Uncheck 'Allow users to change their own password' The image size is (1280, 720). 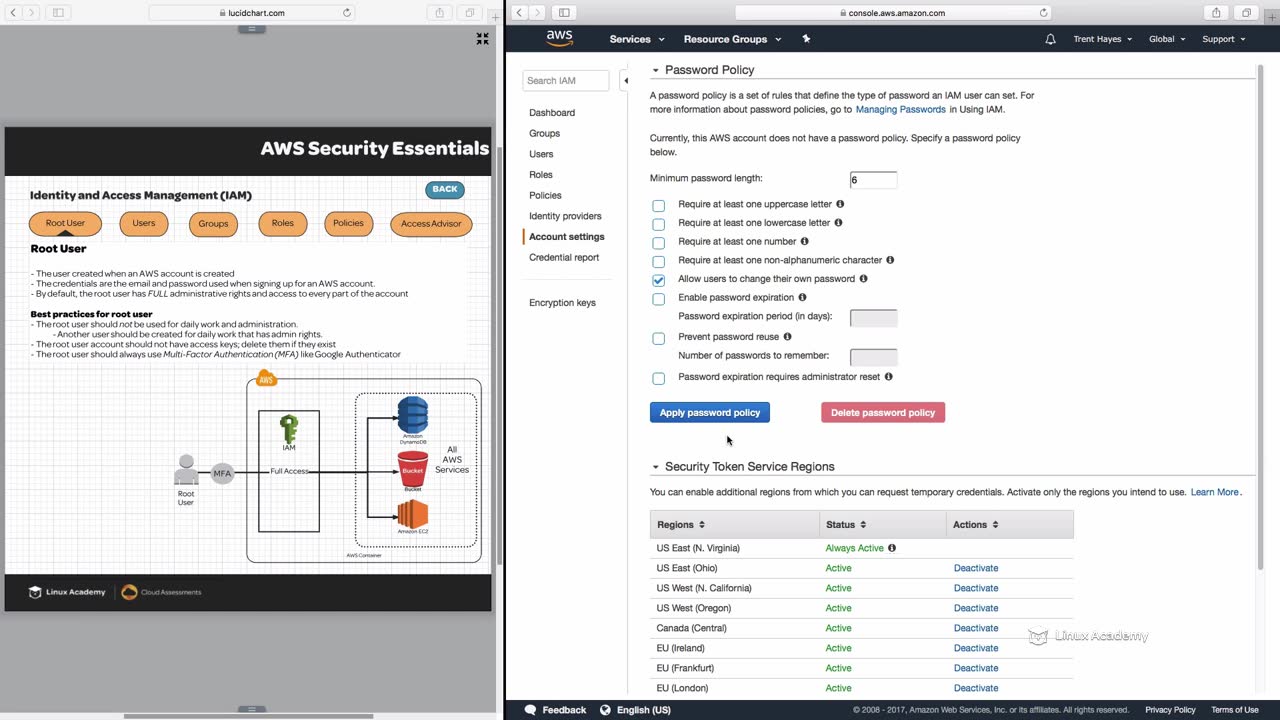click(x=658, y=280)
